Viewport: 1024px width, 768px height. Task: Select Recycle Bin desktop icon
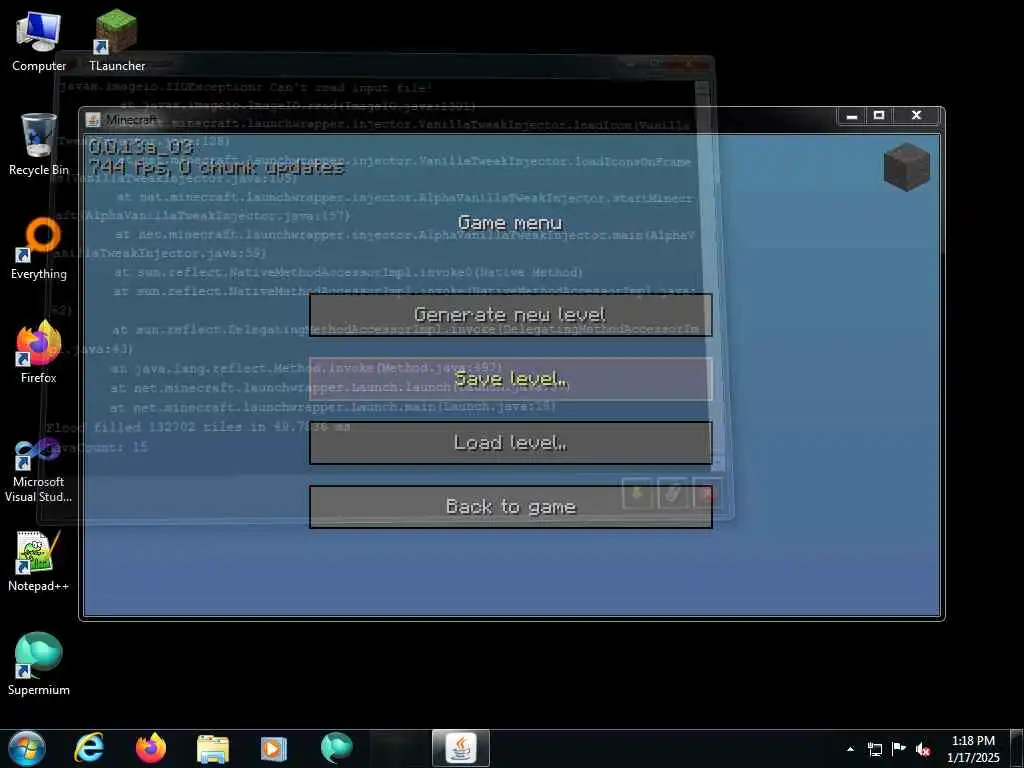[x=39, y=144]
